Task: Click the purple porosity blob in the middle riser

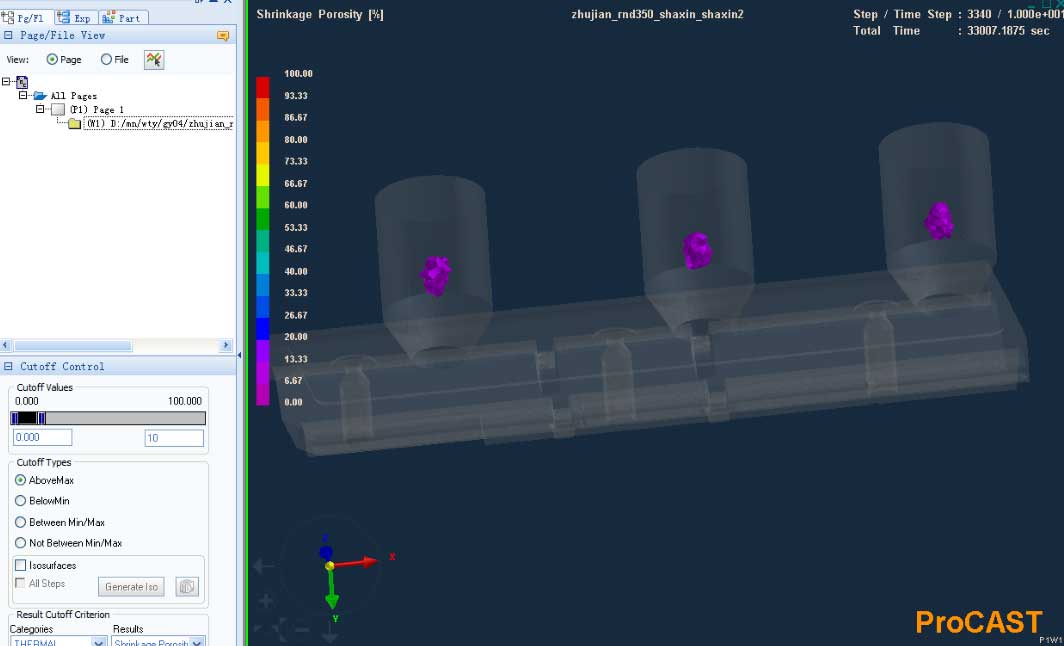Action: tap(697, 250)
